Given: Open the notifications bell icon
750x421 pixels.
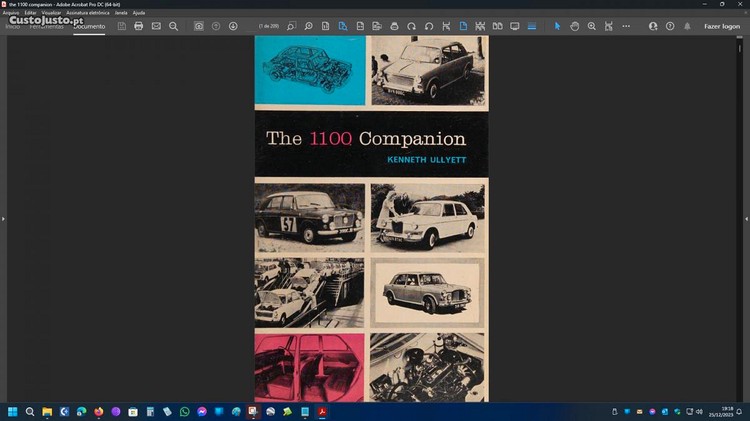Looking at the screenshot, I should coord(687,26).
